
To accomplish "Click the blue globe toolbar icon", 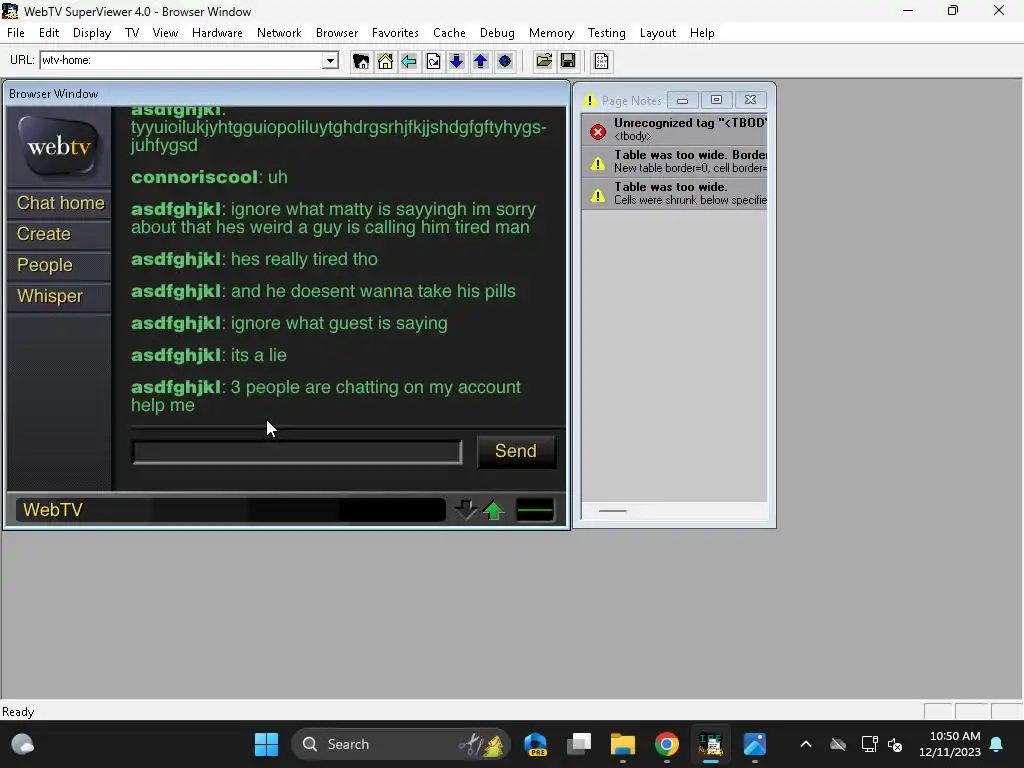I will [x=505, y=61].
